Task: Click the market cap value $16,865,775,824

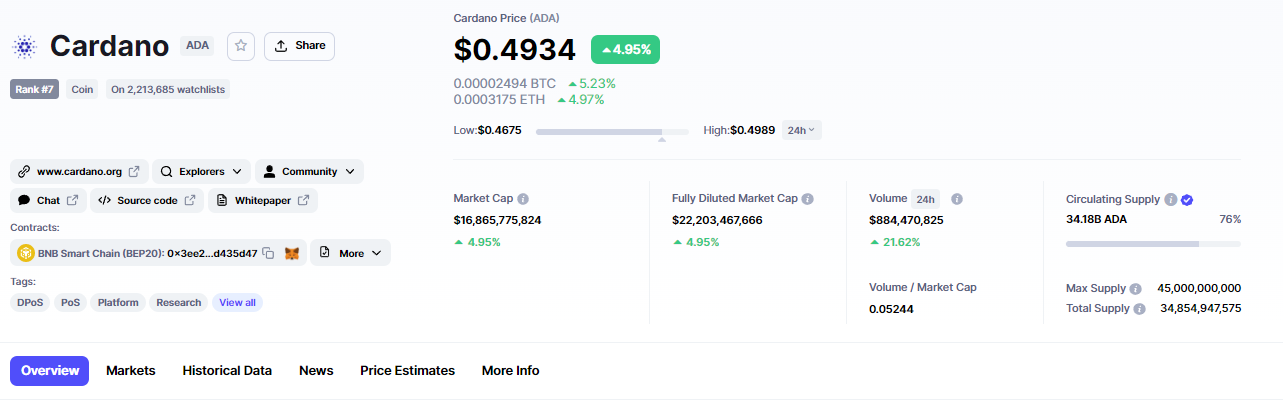Action: pos(497,220)
